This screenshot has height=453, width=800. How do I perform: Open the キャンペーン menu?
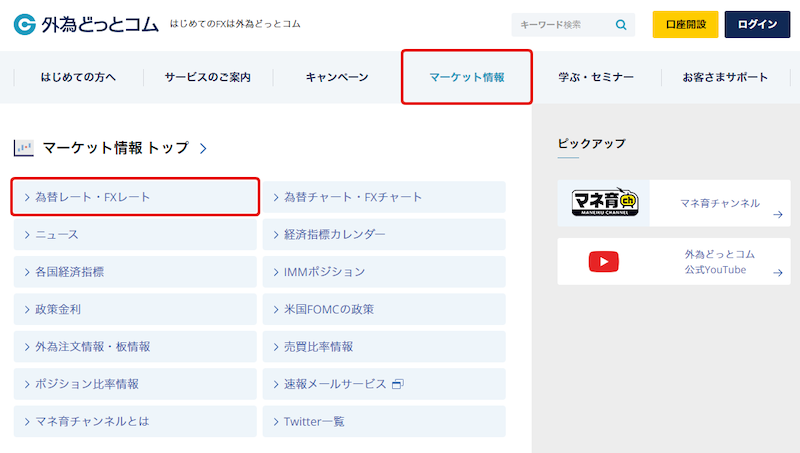tap(337, 77)
